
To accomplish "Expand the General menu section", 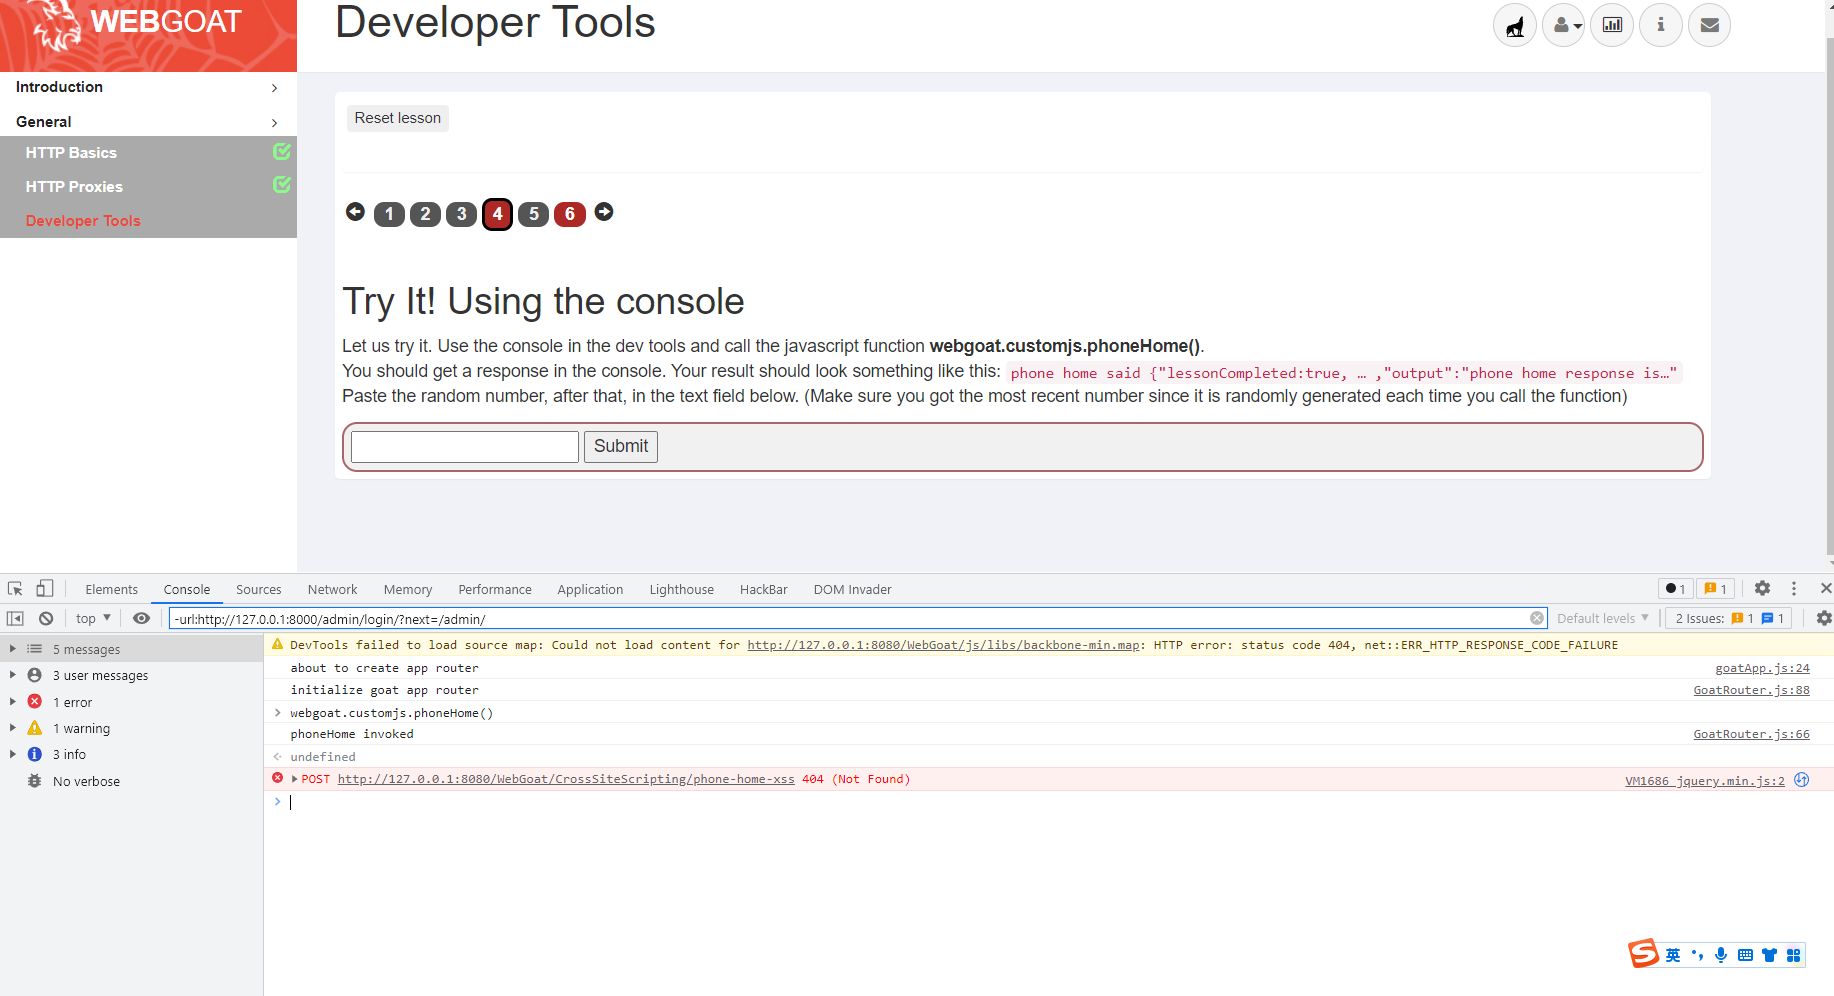I will [x=148, y=121].
